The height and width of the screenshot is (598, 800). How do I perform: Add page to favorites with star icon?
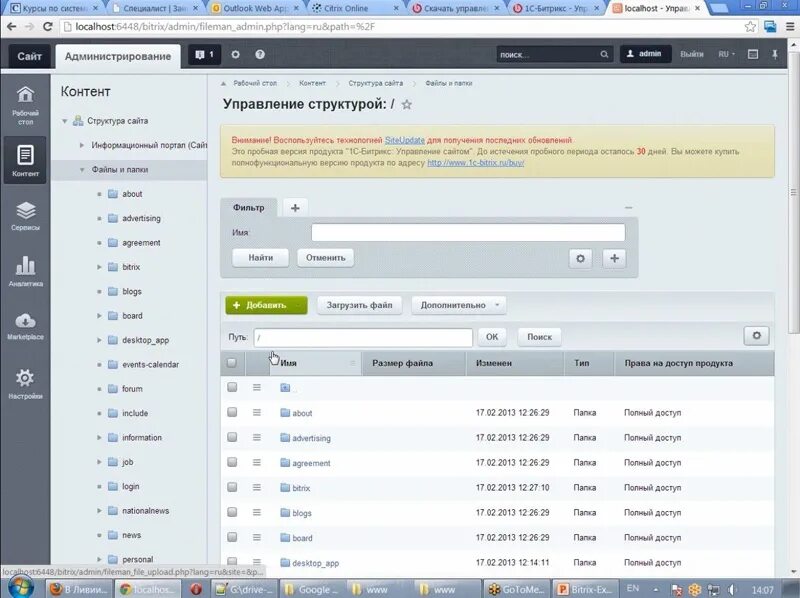pos(407,105)
